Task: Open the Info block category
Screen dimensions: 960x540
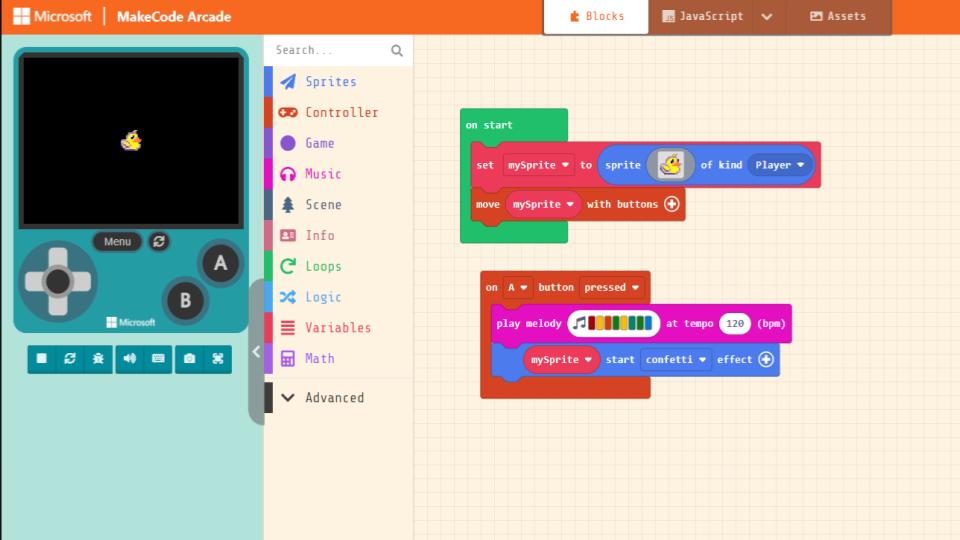Action: point(339,235)
